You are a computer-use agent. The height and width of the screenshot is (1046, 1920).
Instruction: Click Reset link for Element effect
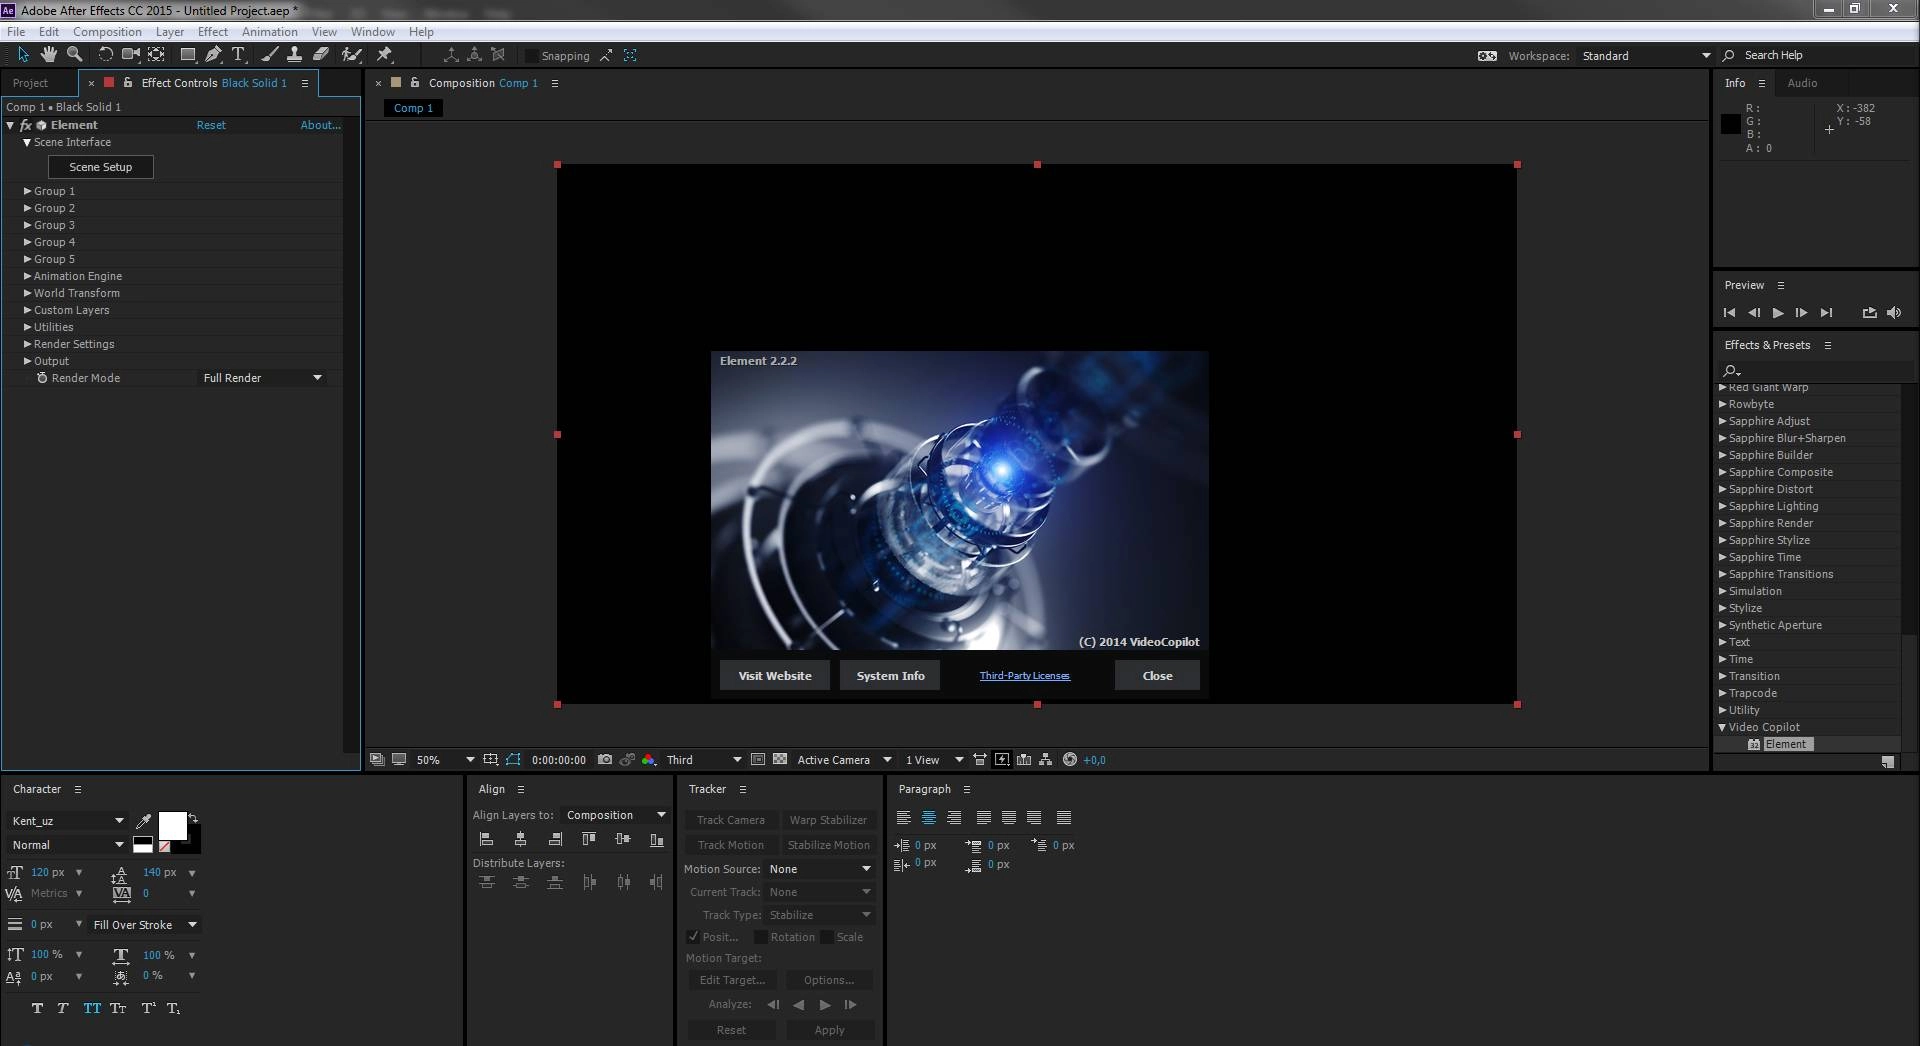tap(211, 125)
